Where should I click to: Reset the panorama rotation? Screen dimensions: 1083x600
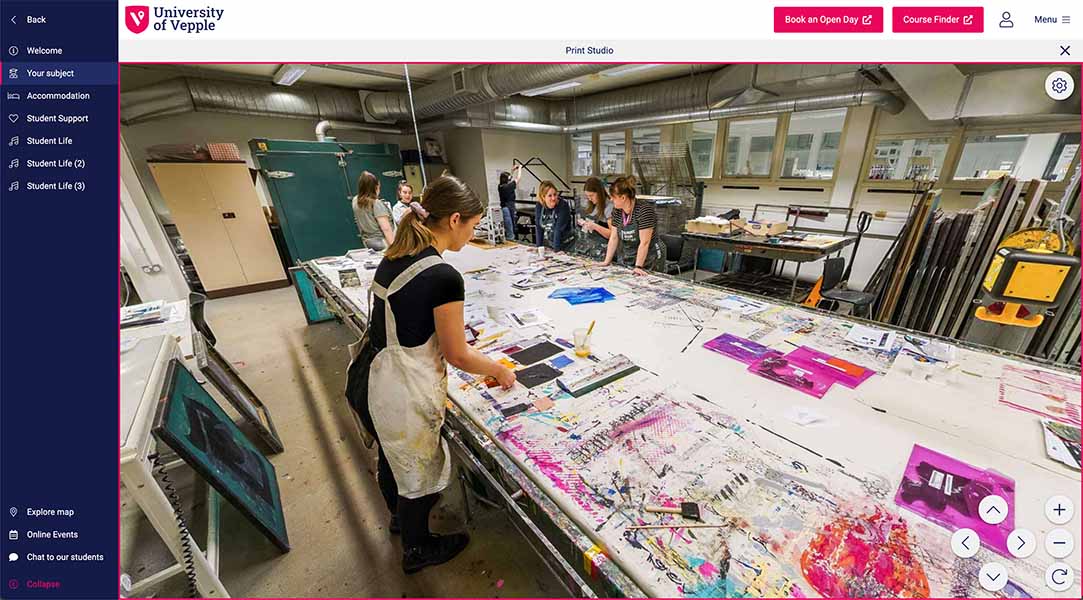[1059, 577]
